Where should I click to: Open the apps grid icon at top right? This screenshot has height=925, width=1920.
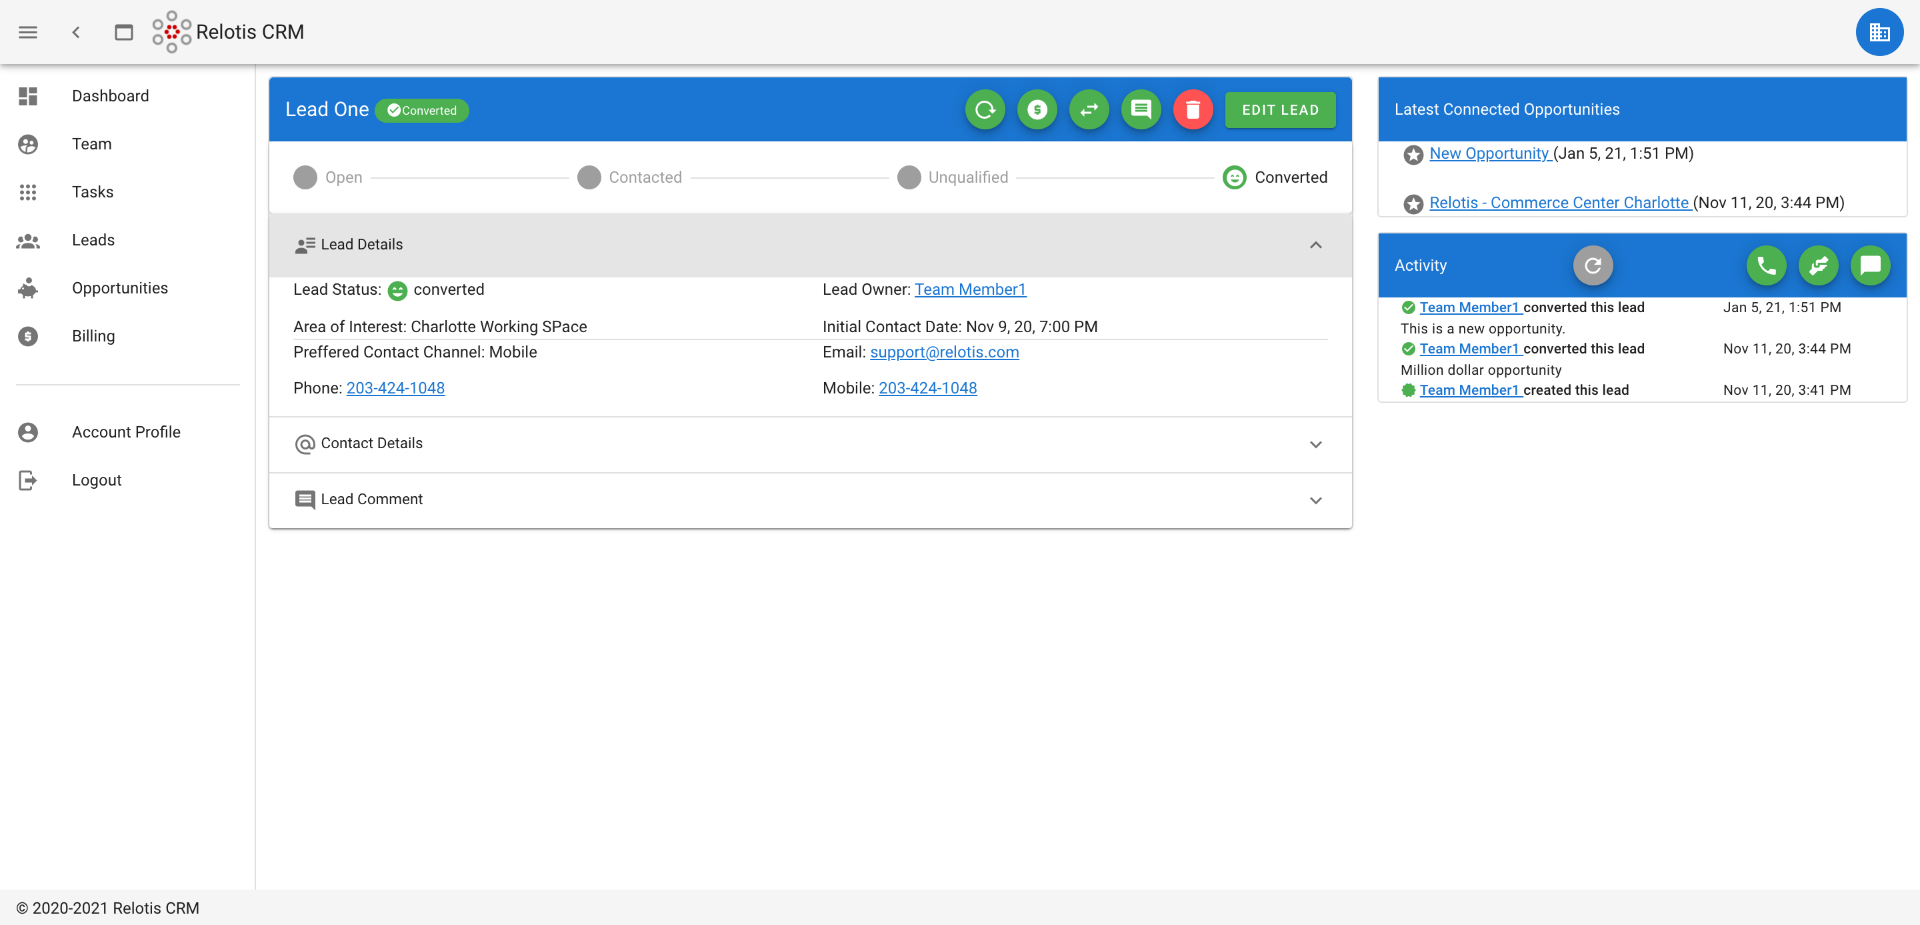pyautogui.click(x=1879, y=31)
